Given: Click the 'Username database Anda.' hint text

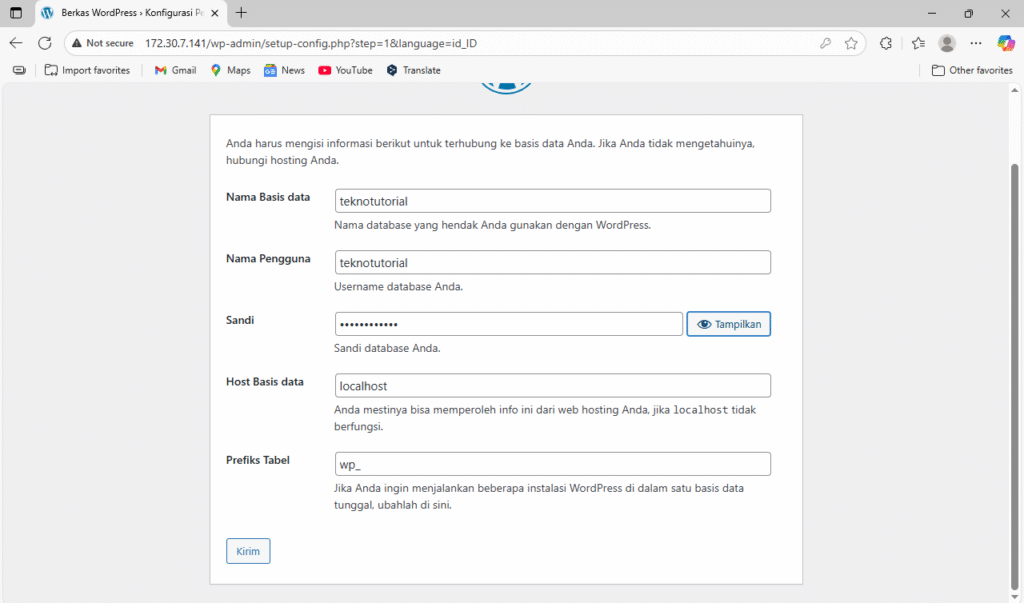Looking at the screenshot, I should coord(398,286).
